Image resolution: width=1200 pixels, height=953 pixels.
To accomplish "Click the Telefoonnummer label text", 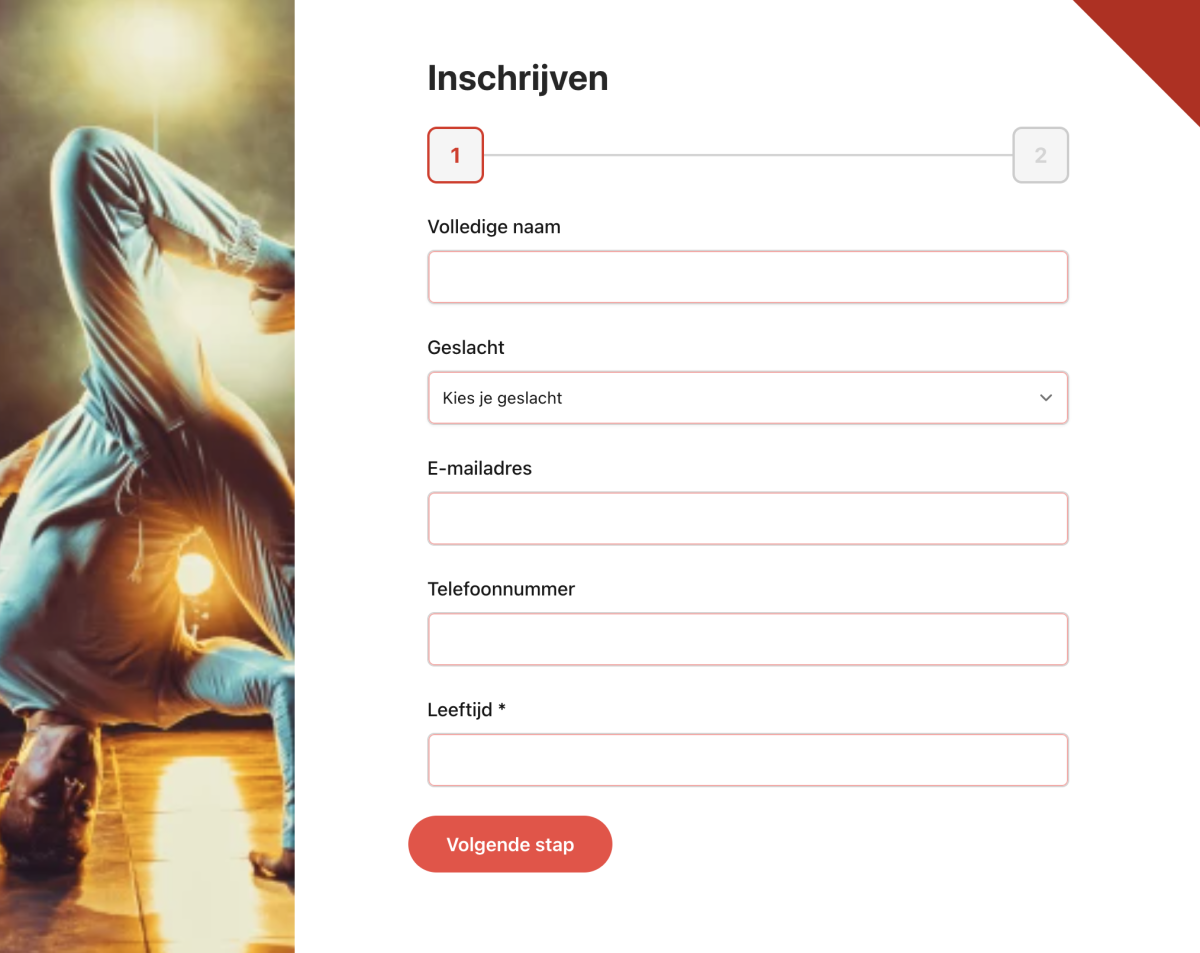I will 501,589.
